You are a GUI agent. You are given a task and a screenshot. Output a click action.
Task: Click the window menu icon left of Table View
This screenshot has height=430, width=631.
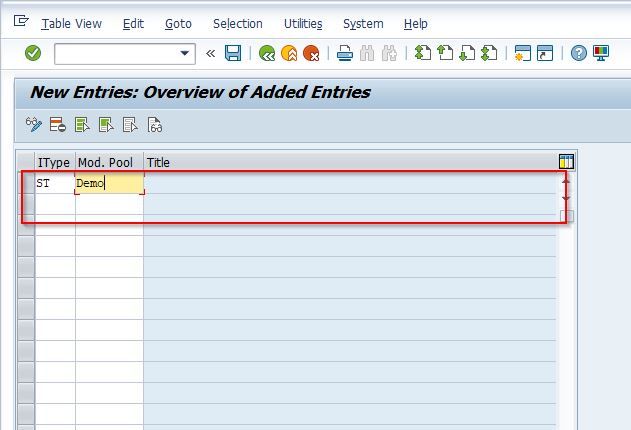21,20
